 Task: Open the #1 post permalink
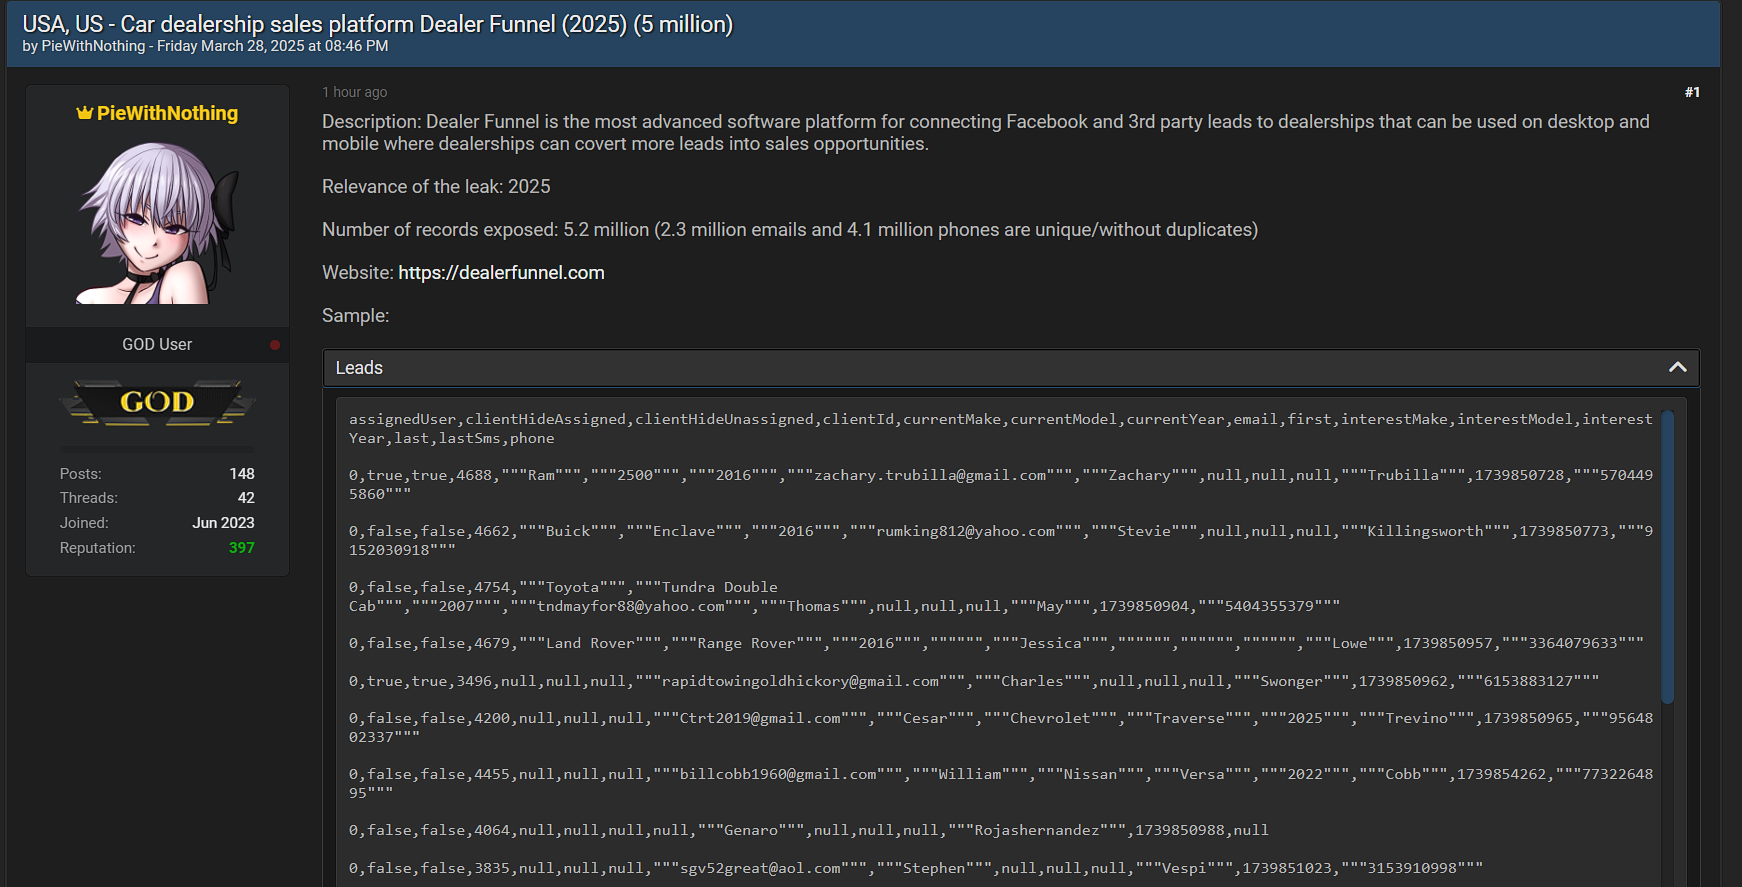[x=1691, y=92]
